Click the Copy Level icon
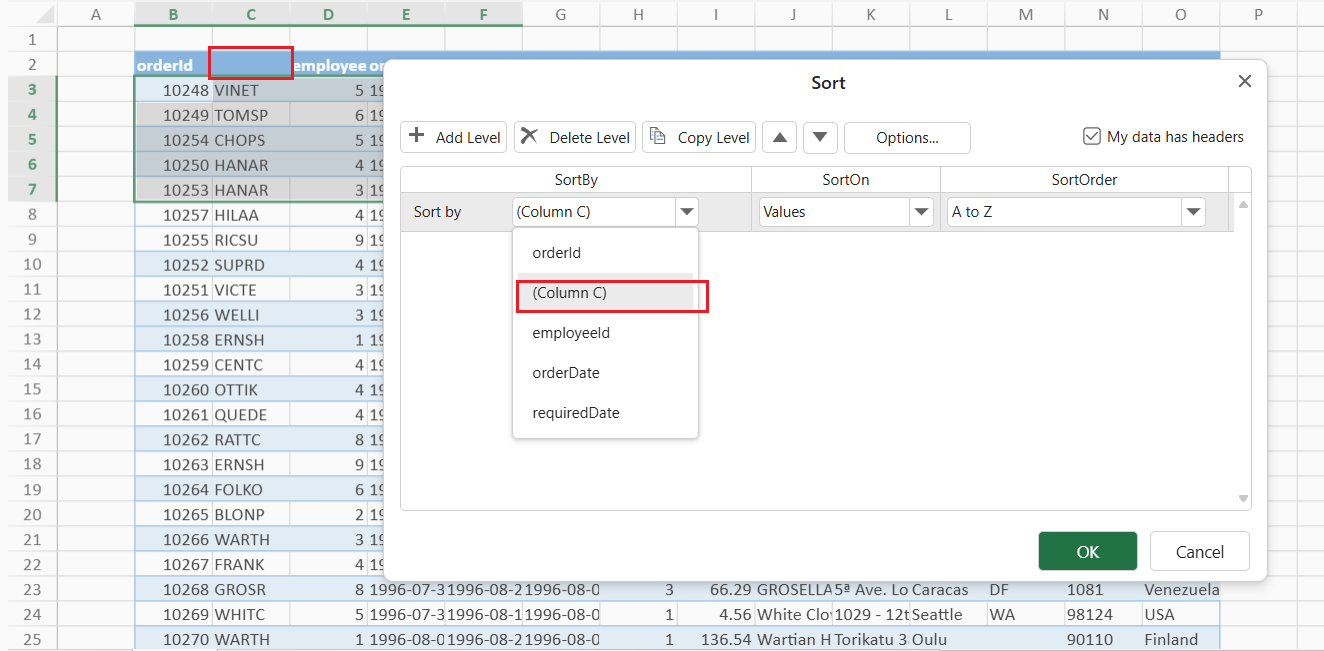This screenshot has height=651, width=1324. [658, 137]
